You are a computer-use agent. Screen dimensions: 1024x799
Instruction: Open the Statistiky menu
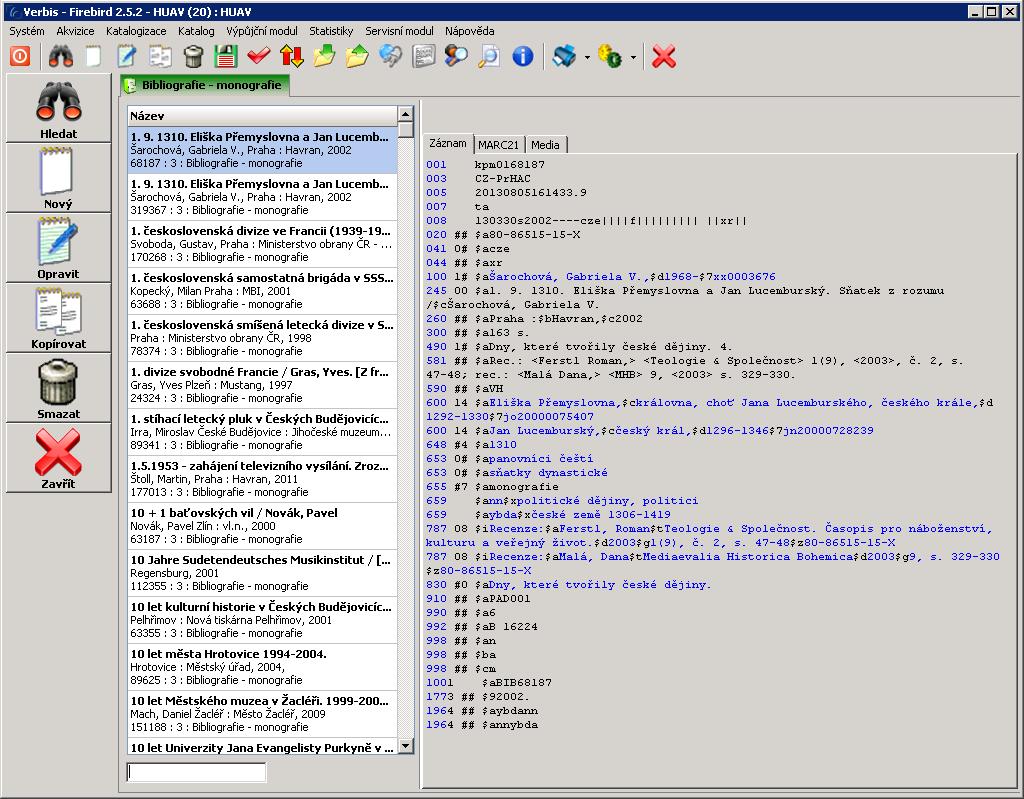[331, 31]
